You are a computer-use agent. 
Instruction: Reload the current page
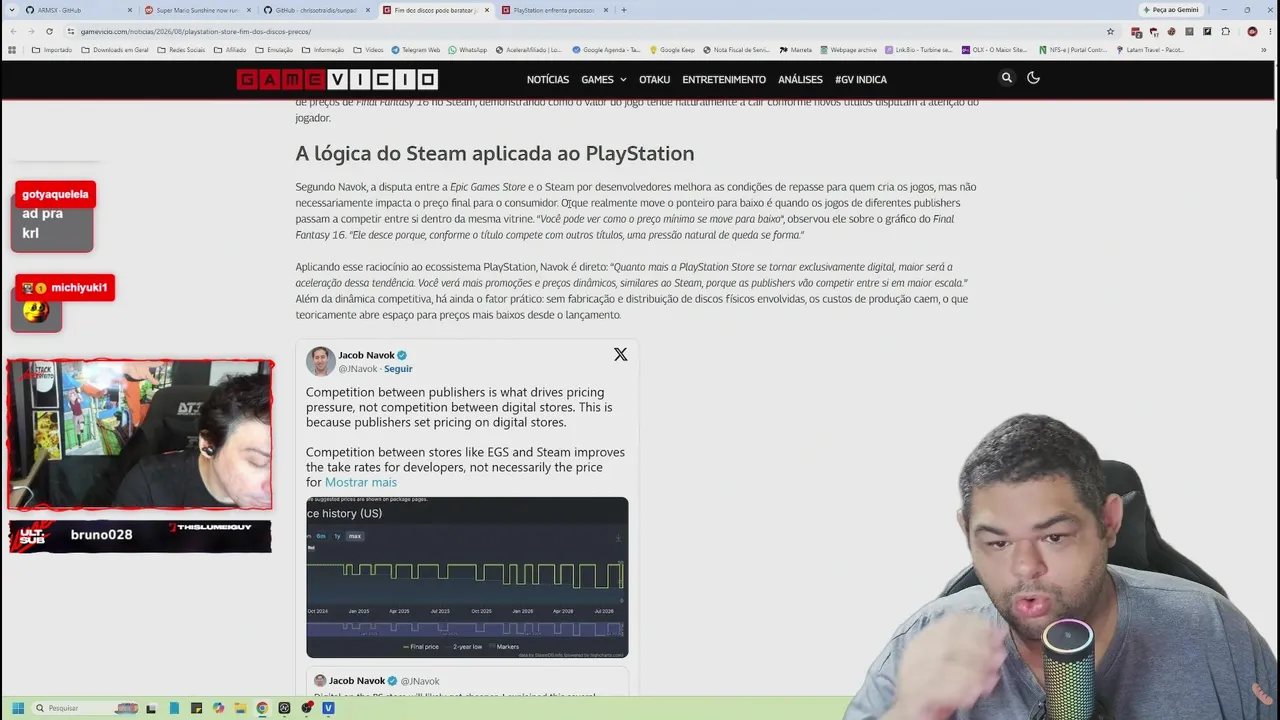51,31
